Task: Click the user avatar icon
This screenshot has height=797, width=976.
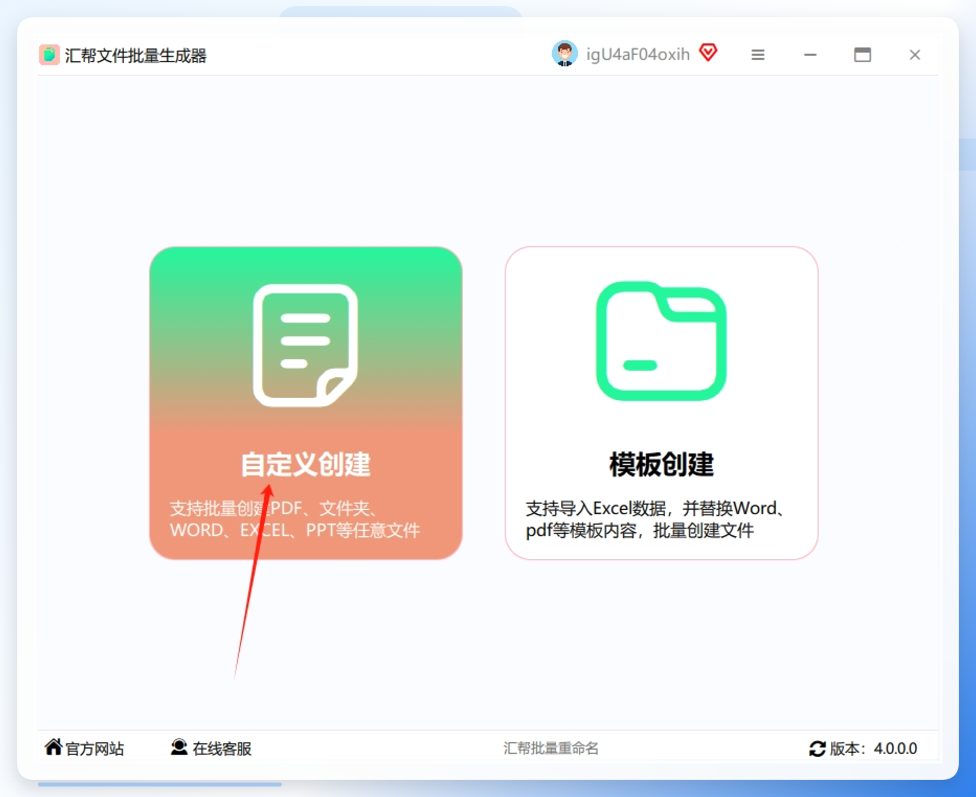Action: (565, 54)
